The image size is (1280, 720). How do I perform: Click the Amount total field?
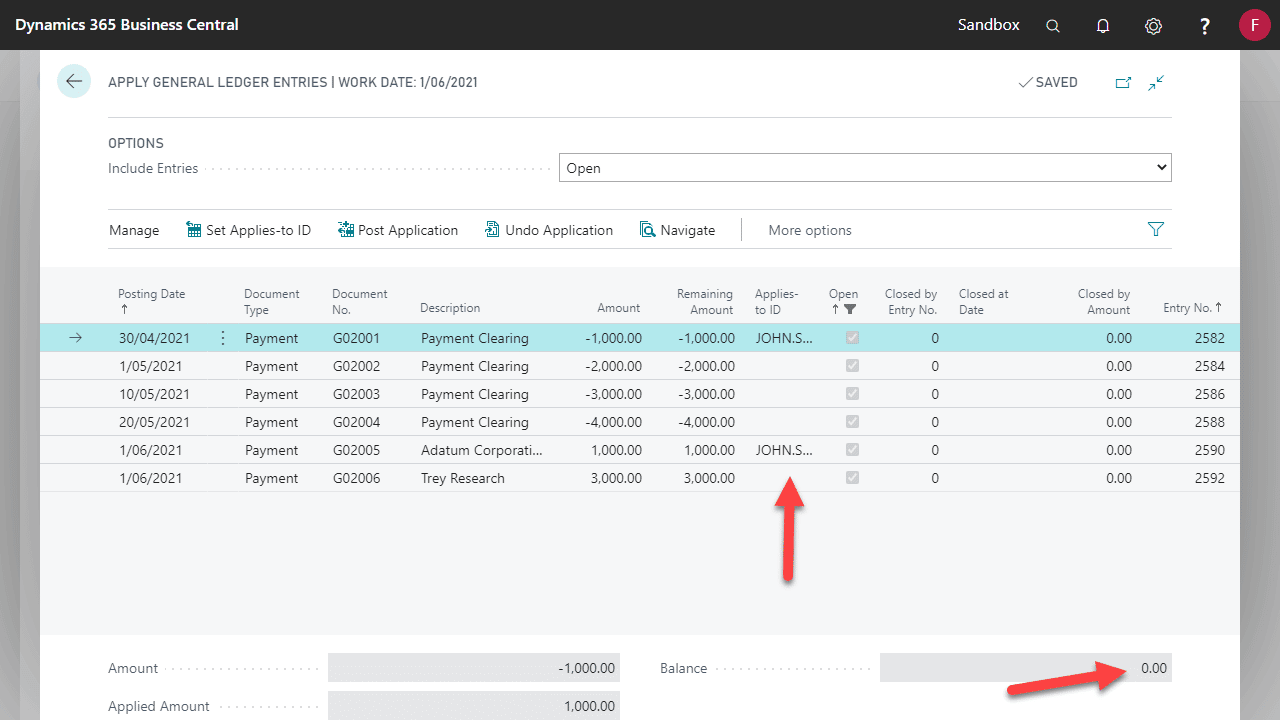click(x=474, y=668)
